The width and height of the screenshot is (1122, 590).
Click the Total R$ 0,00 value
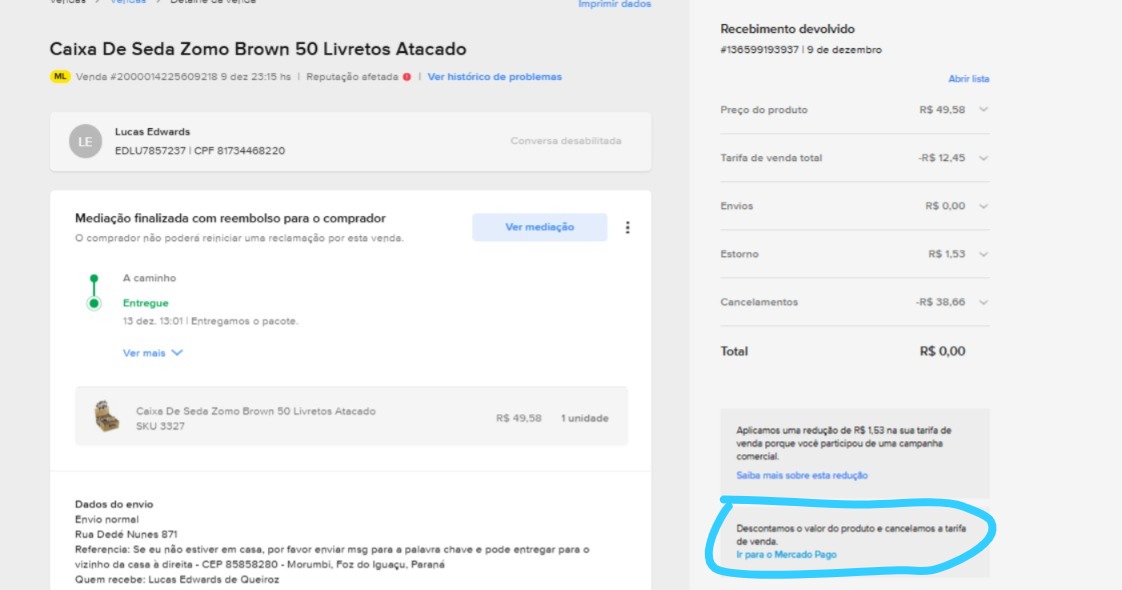pyautogui.click(x=942, y=351)
